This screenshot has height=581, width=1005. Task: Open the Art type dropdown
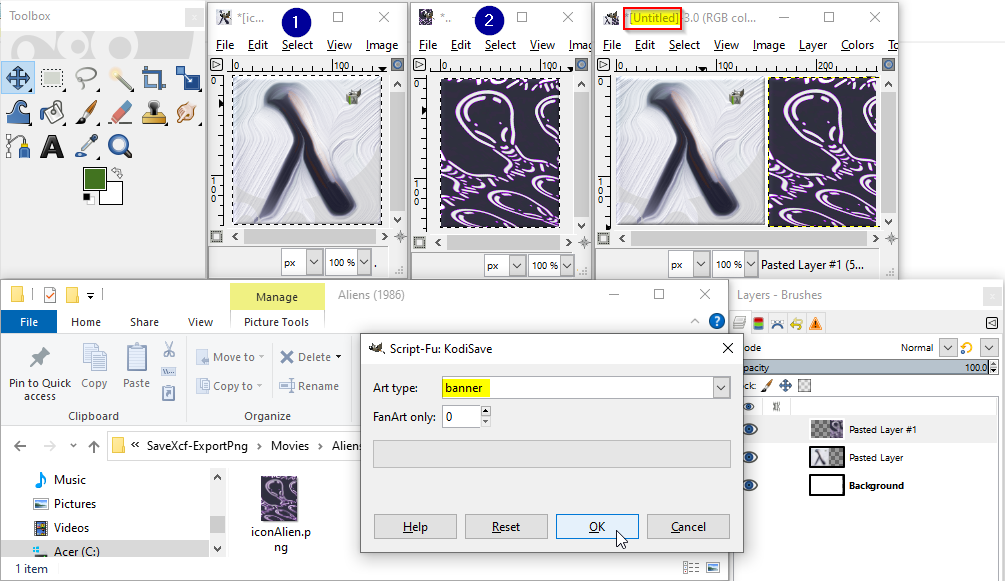[x=721, y=388]
